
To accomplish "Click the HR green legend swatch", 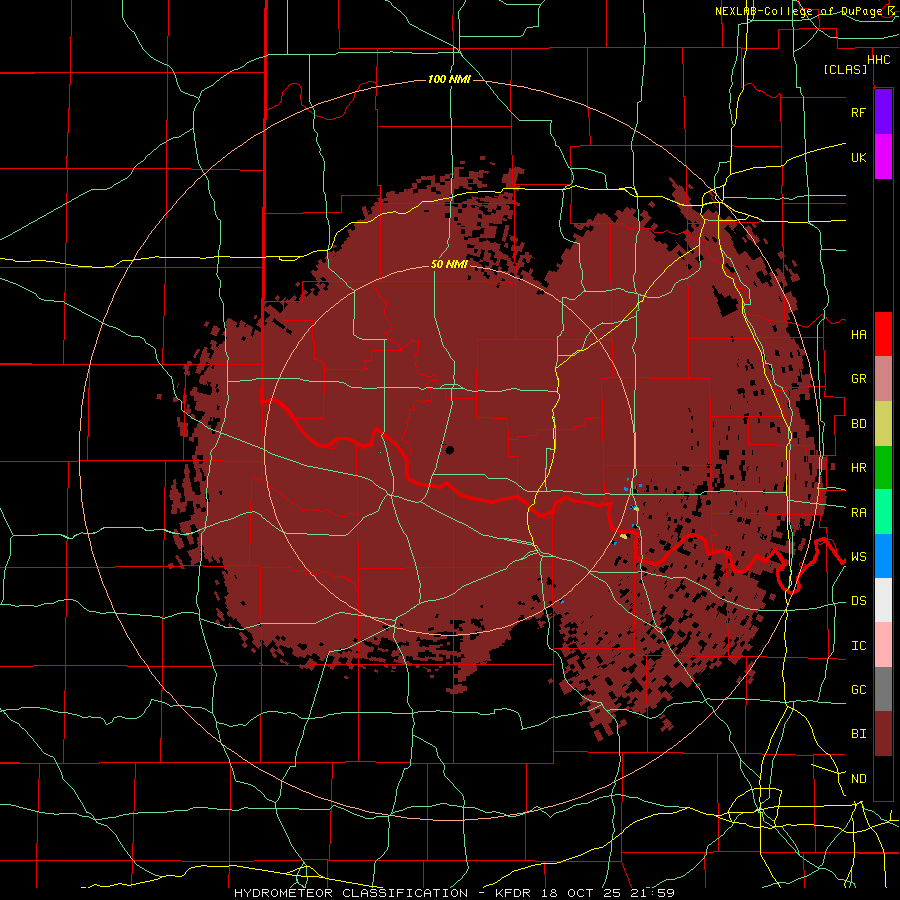I will click(883, 468).
